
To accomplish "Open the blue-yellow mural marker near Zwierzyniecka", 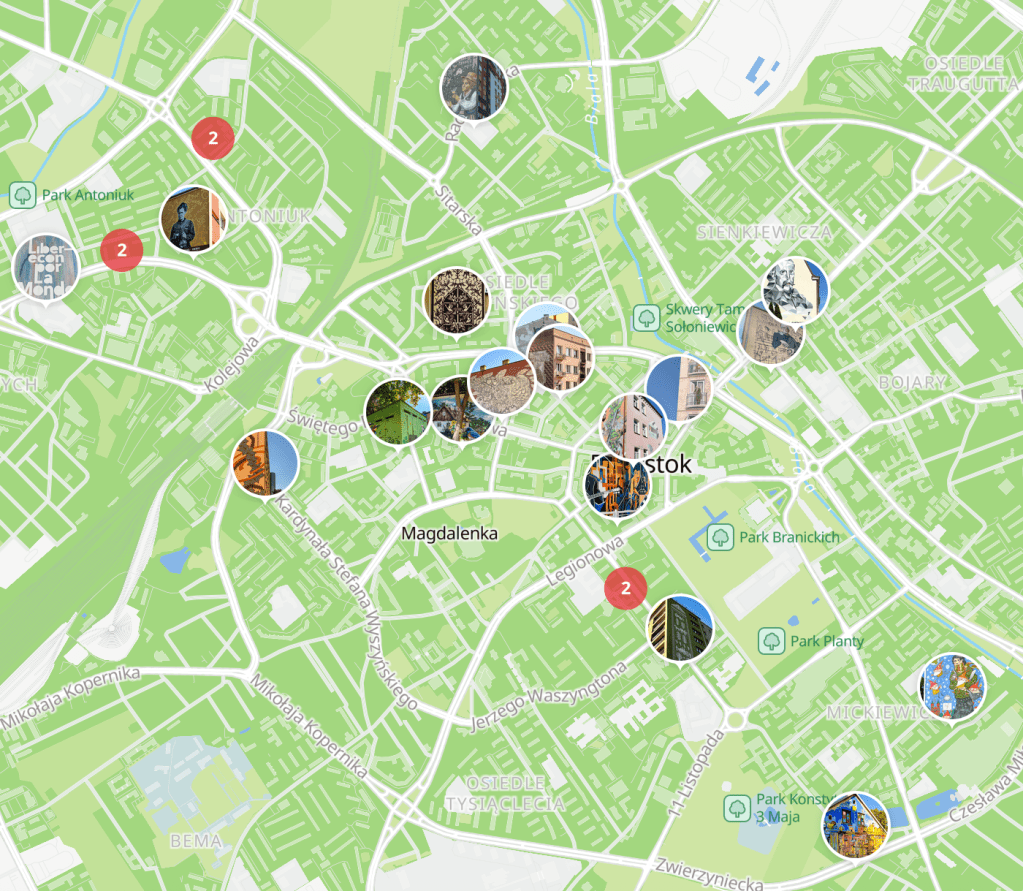I will click(x=856, y=826).
